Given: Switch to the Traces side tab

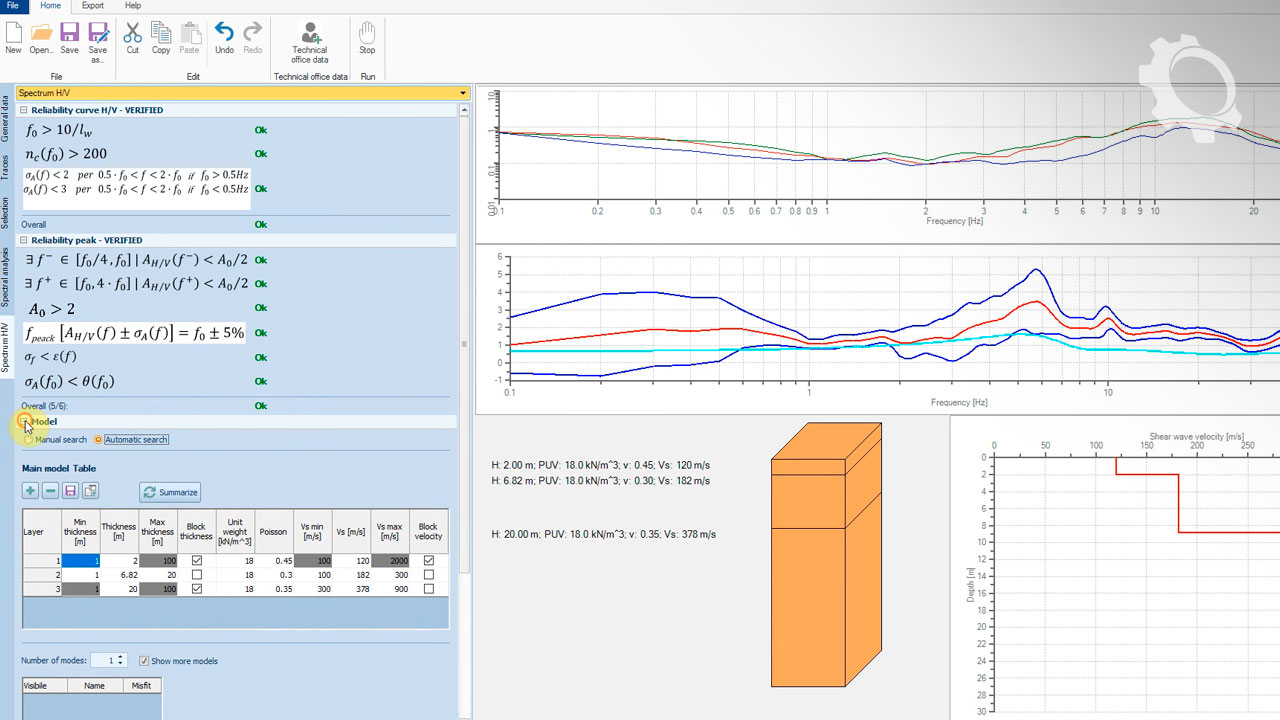Looking at the screenshot, I should pos(5,166).
